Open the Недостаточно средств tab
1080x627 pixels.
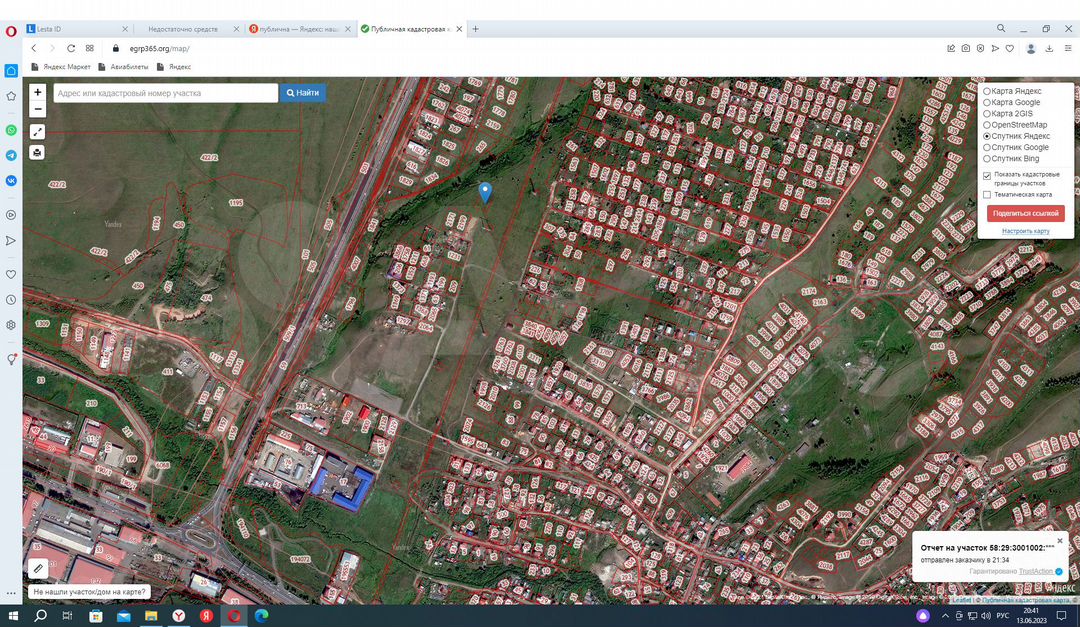coord(183,29)
